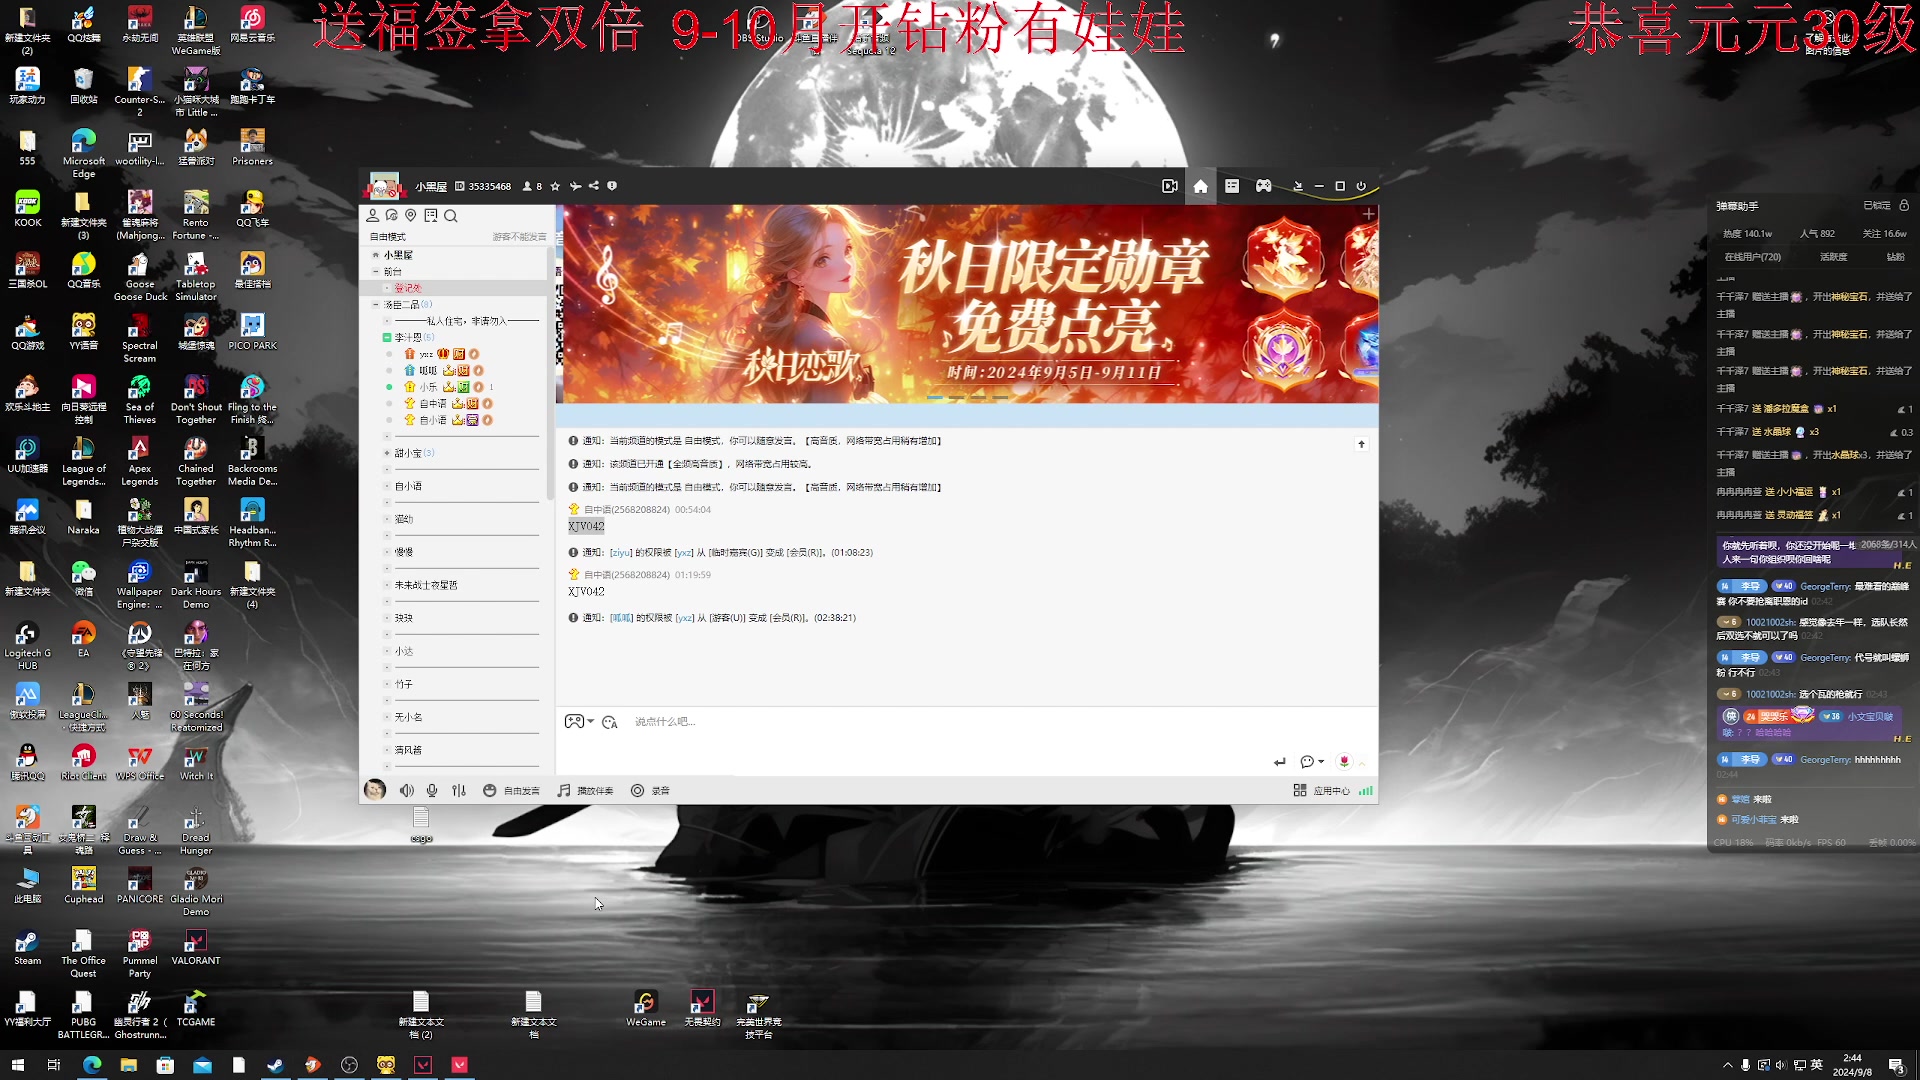
Task: Click 播放伴奏 play accompaniment button
Action: point(585,790)
